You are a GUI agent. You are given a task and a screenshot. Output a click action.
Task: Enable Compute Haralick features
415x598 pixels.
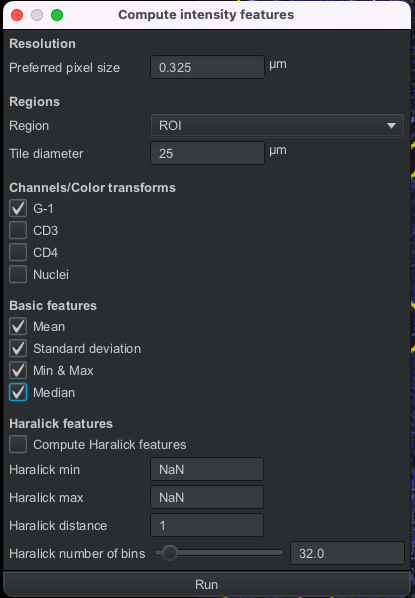pos(18,444)
